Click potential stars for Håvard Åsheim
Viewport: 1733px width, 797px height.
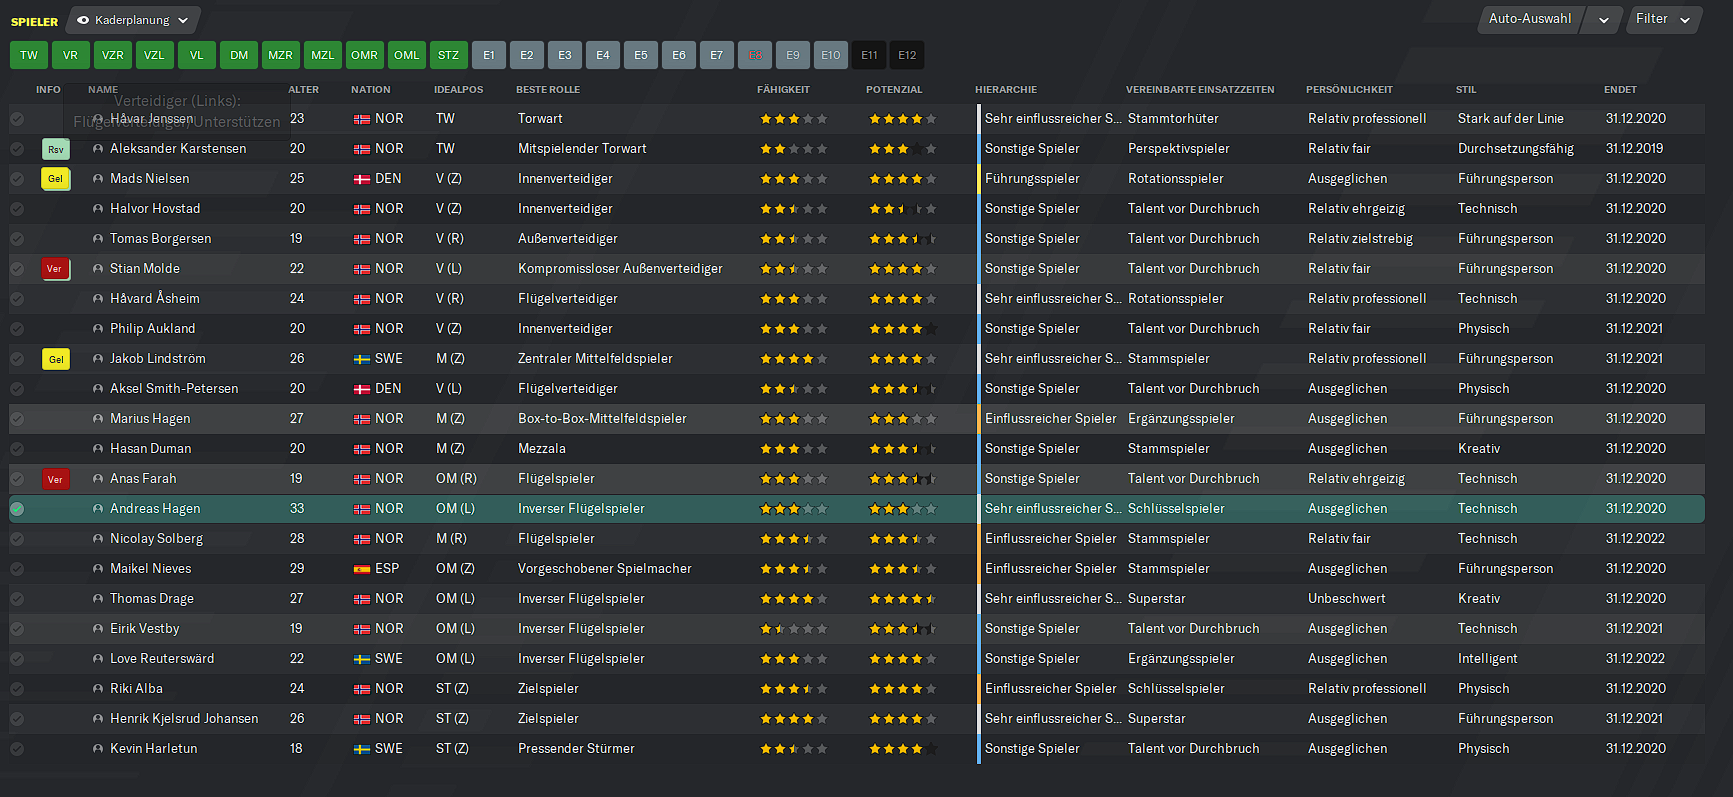click(903, 299)
